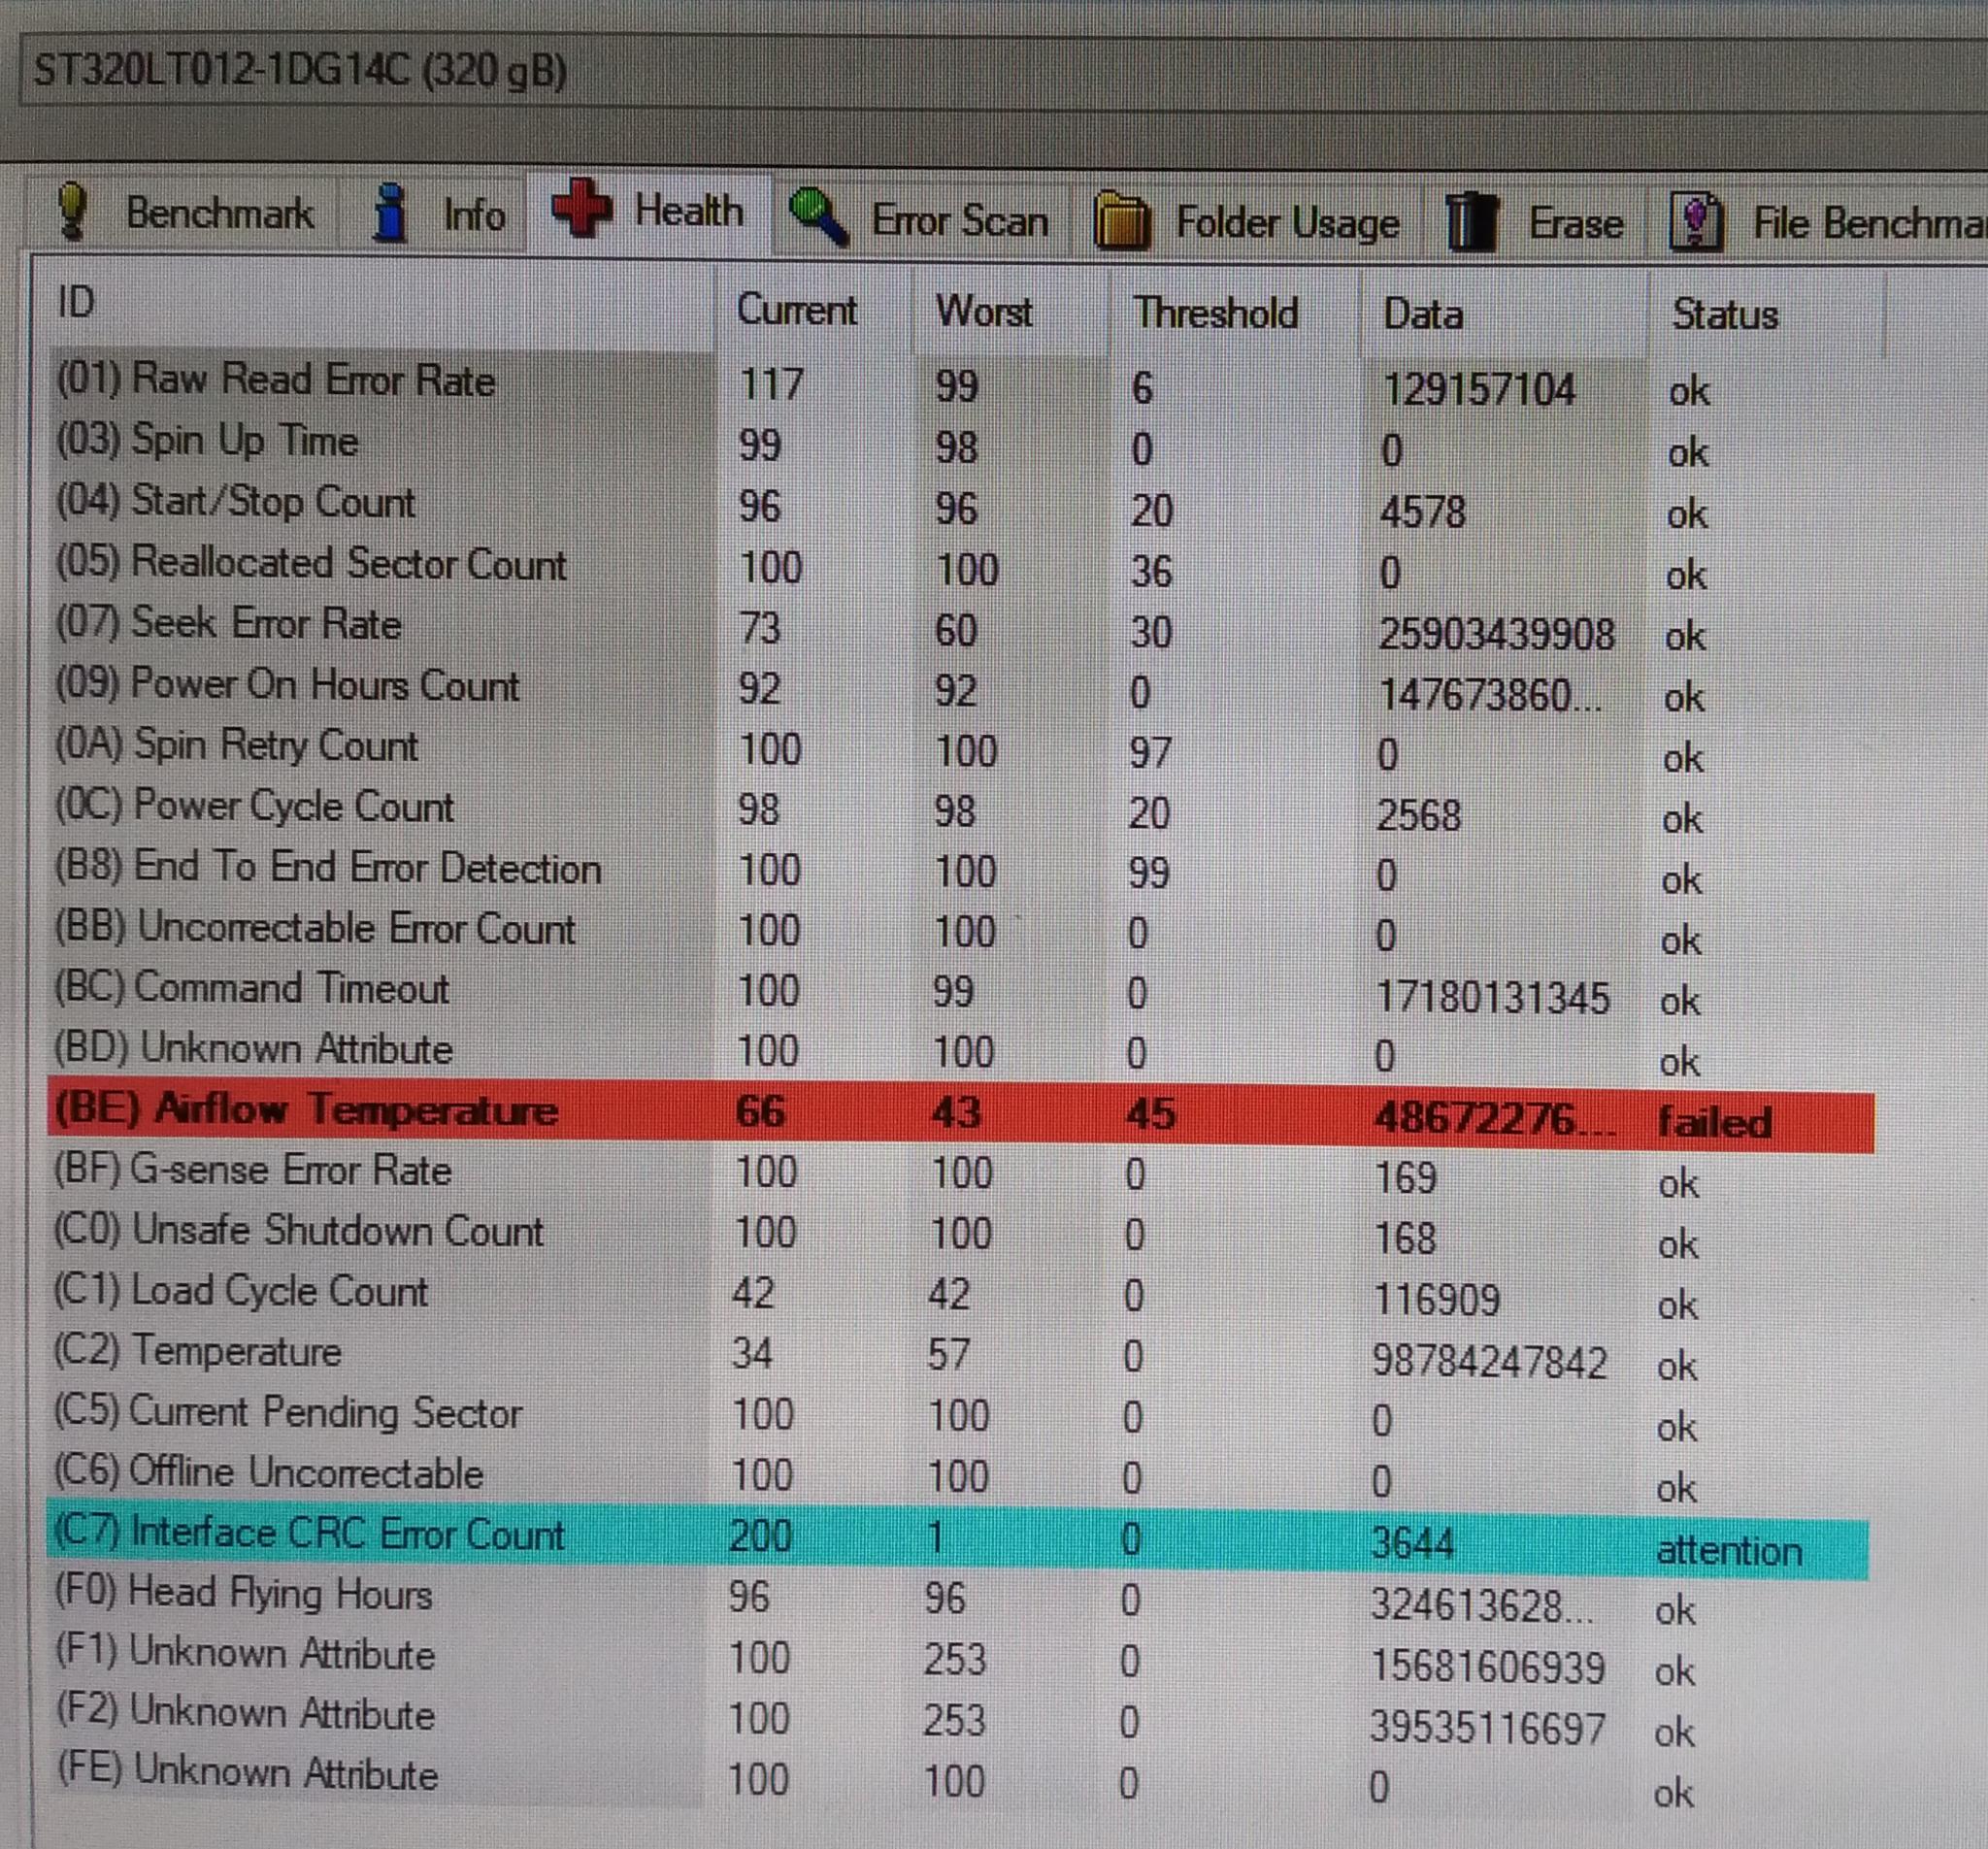Viewport: 1988px width, 1849px height.
Task: Click the magnifier Error Scan icon
Action: (819, 216)
